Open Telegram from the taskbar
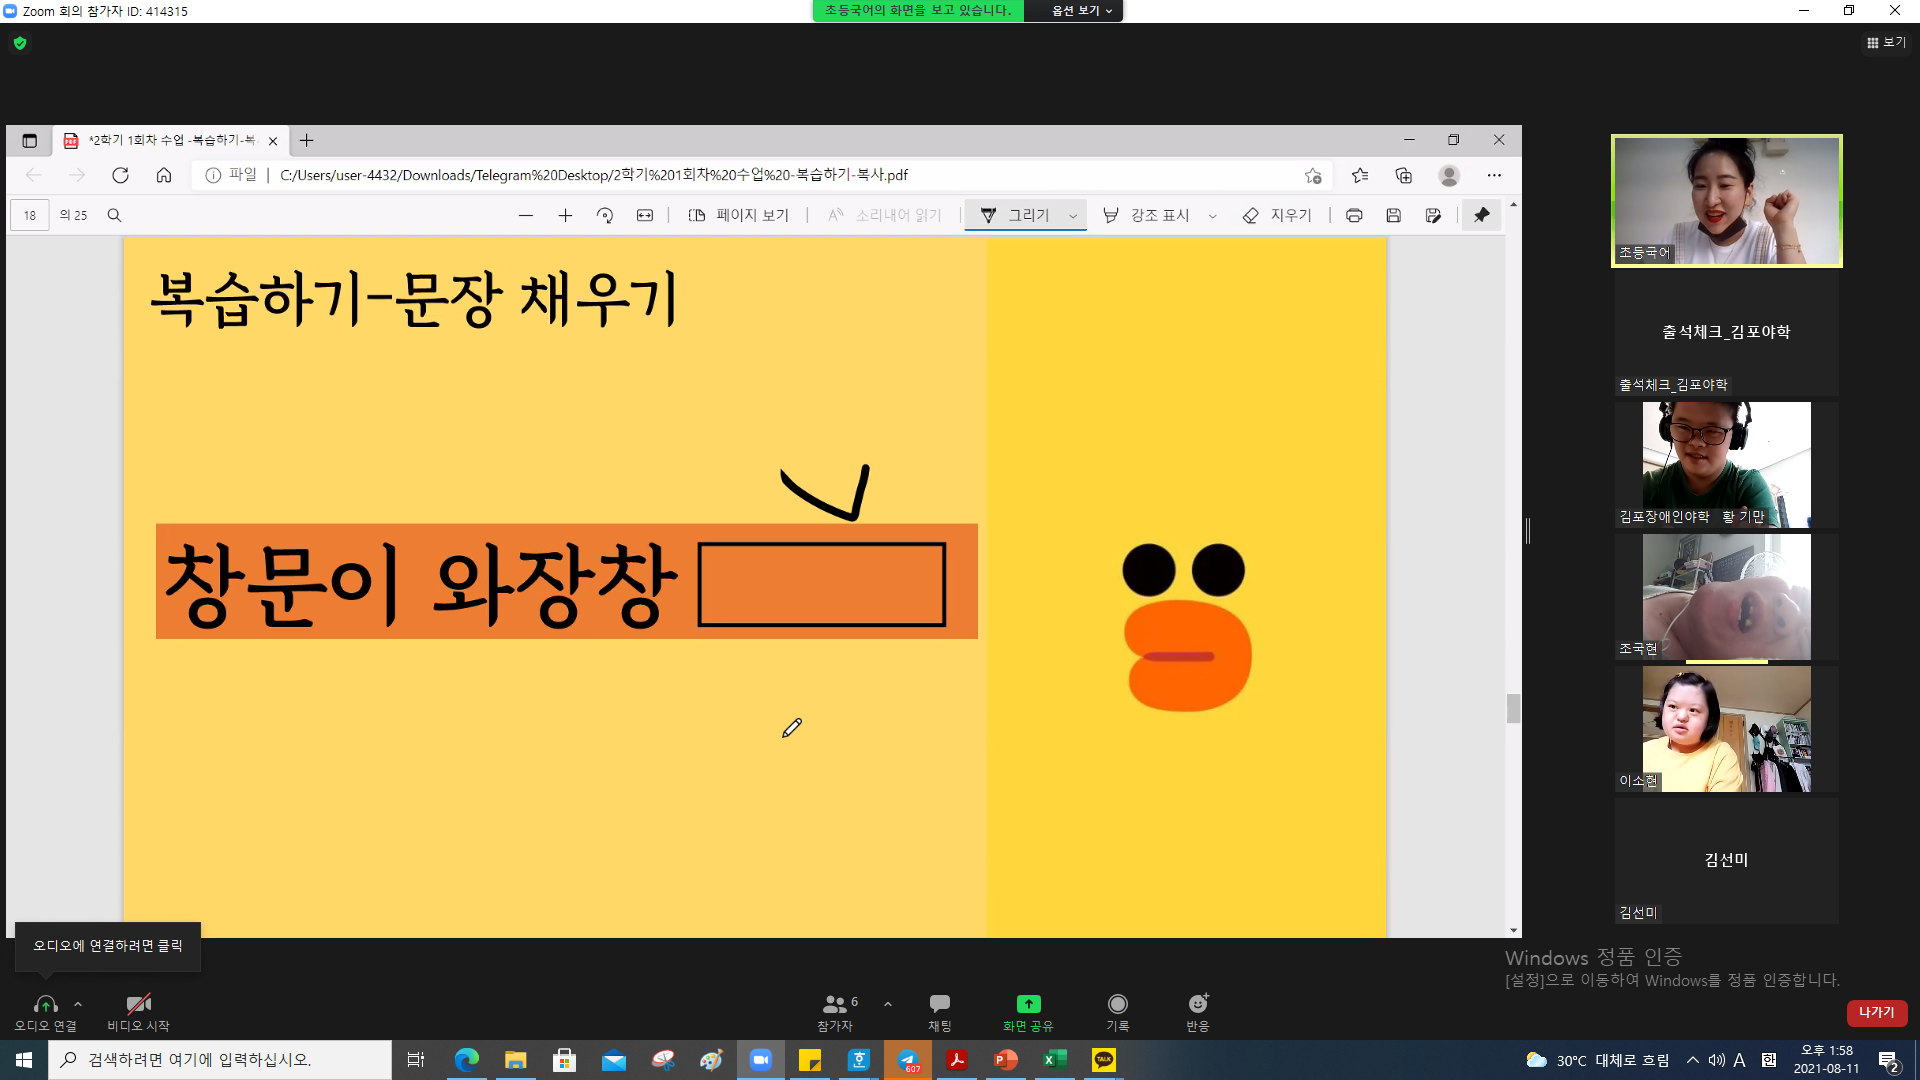This screenshot has width=1920, height=1080. tap(908, 1060)
